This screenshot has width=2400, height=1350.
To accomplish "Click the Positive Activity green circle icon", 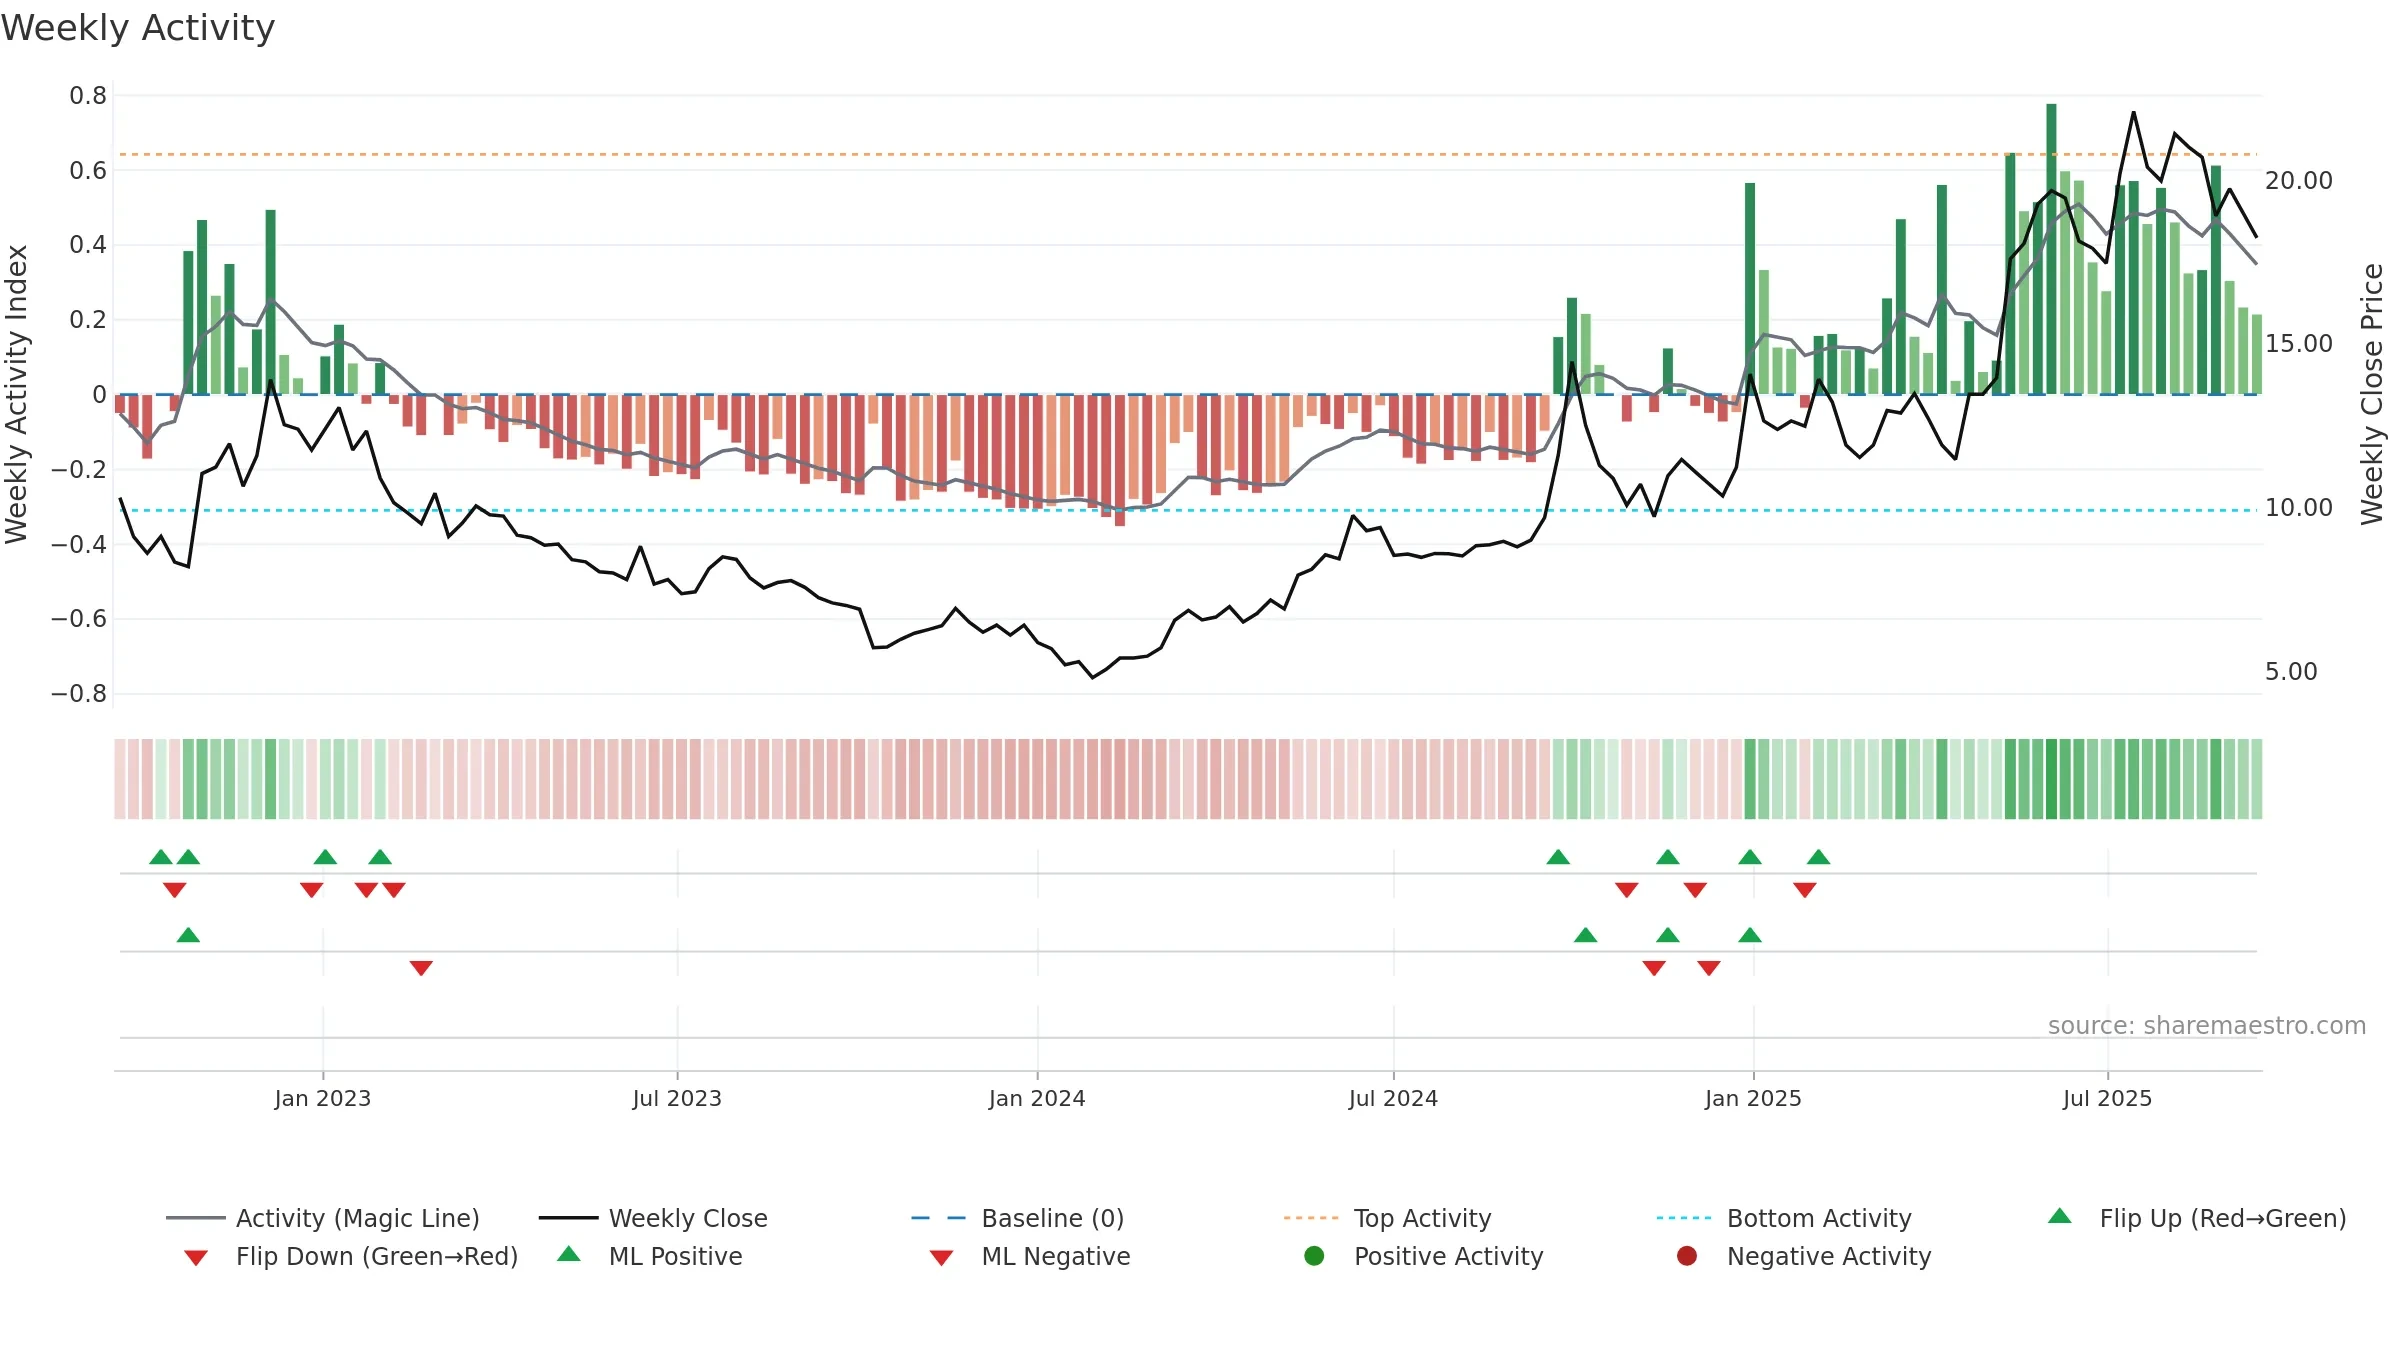I will pos(1314,1255).
